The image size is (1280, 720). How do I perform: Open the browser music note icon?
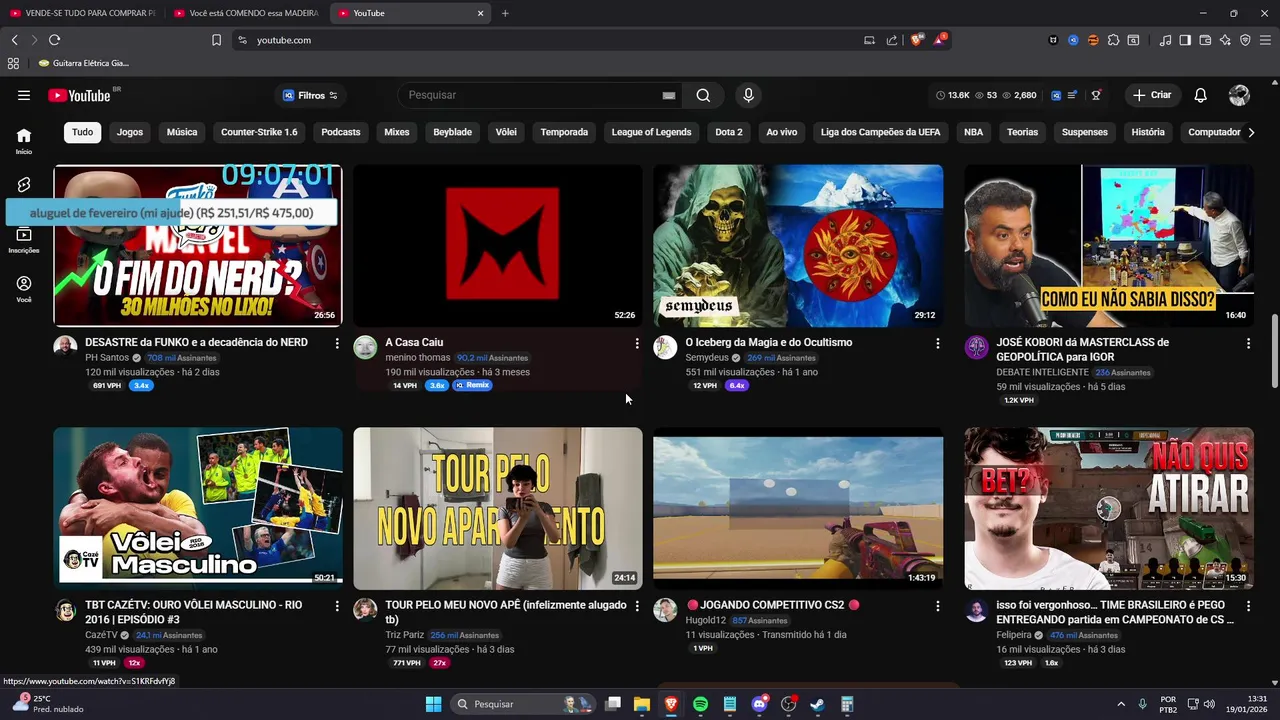(x=1165, y=40)
